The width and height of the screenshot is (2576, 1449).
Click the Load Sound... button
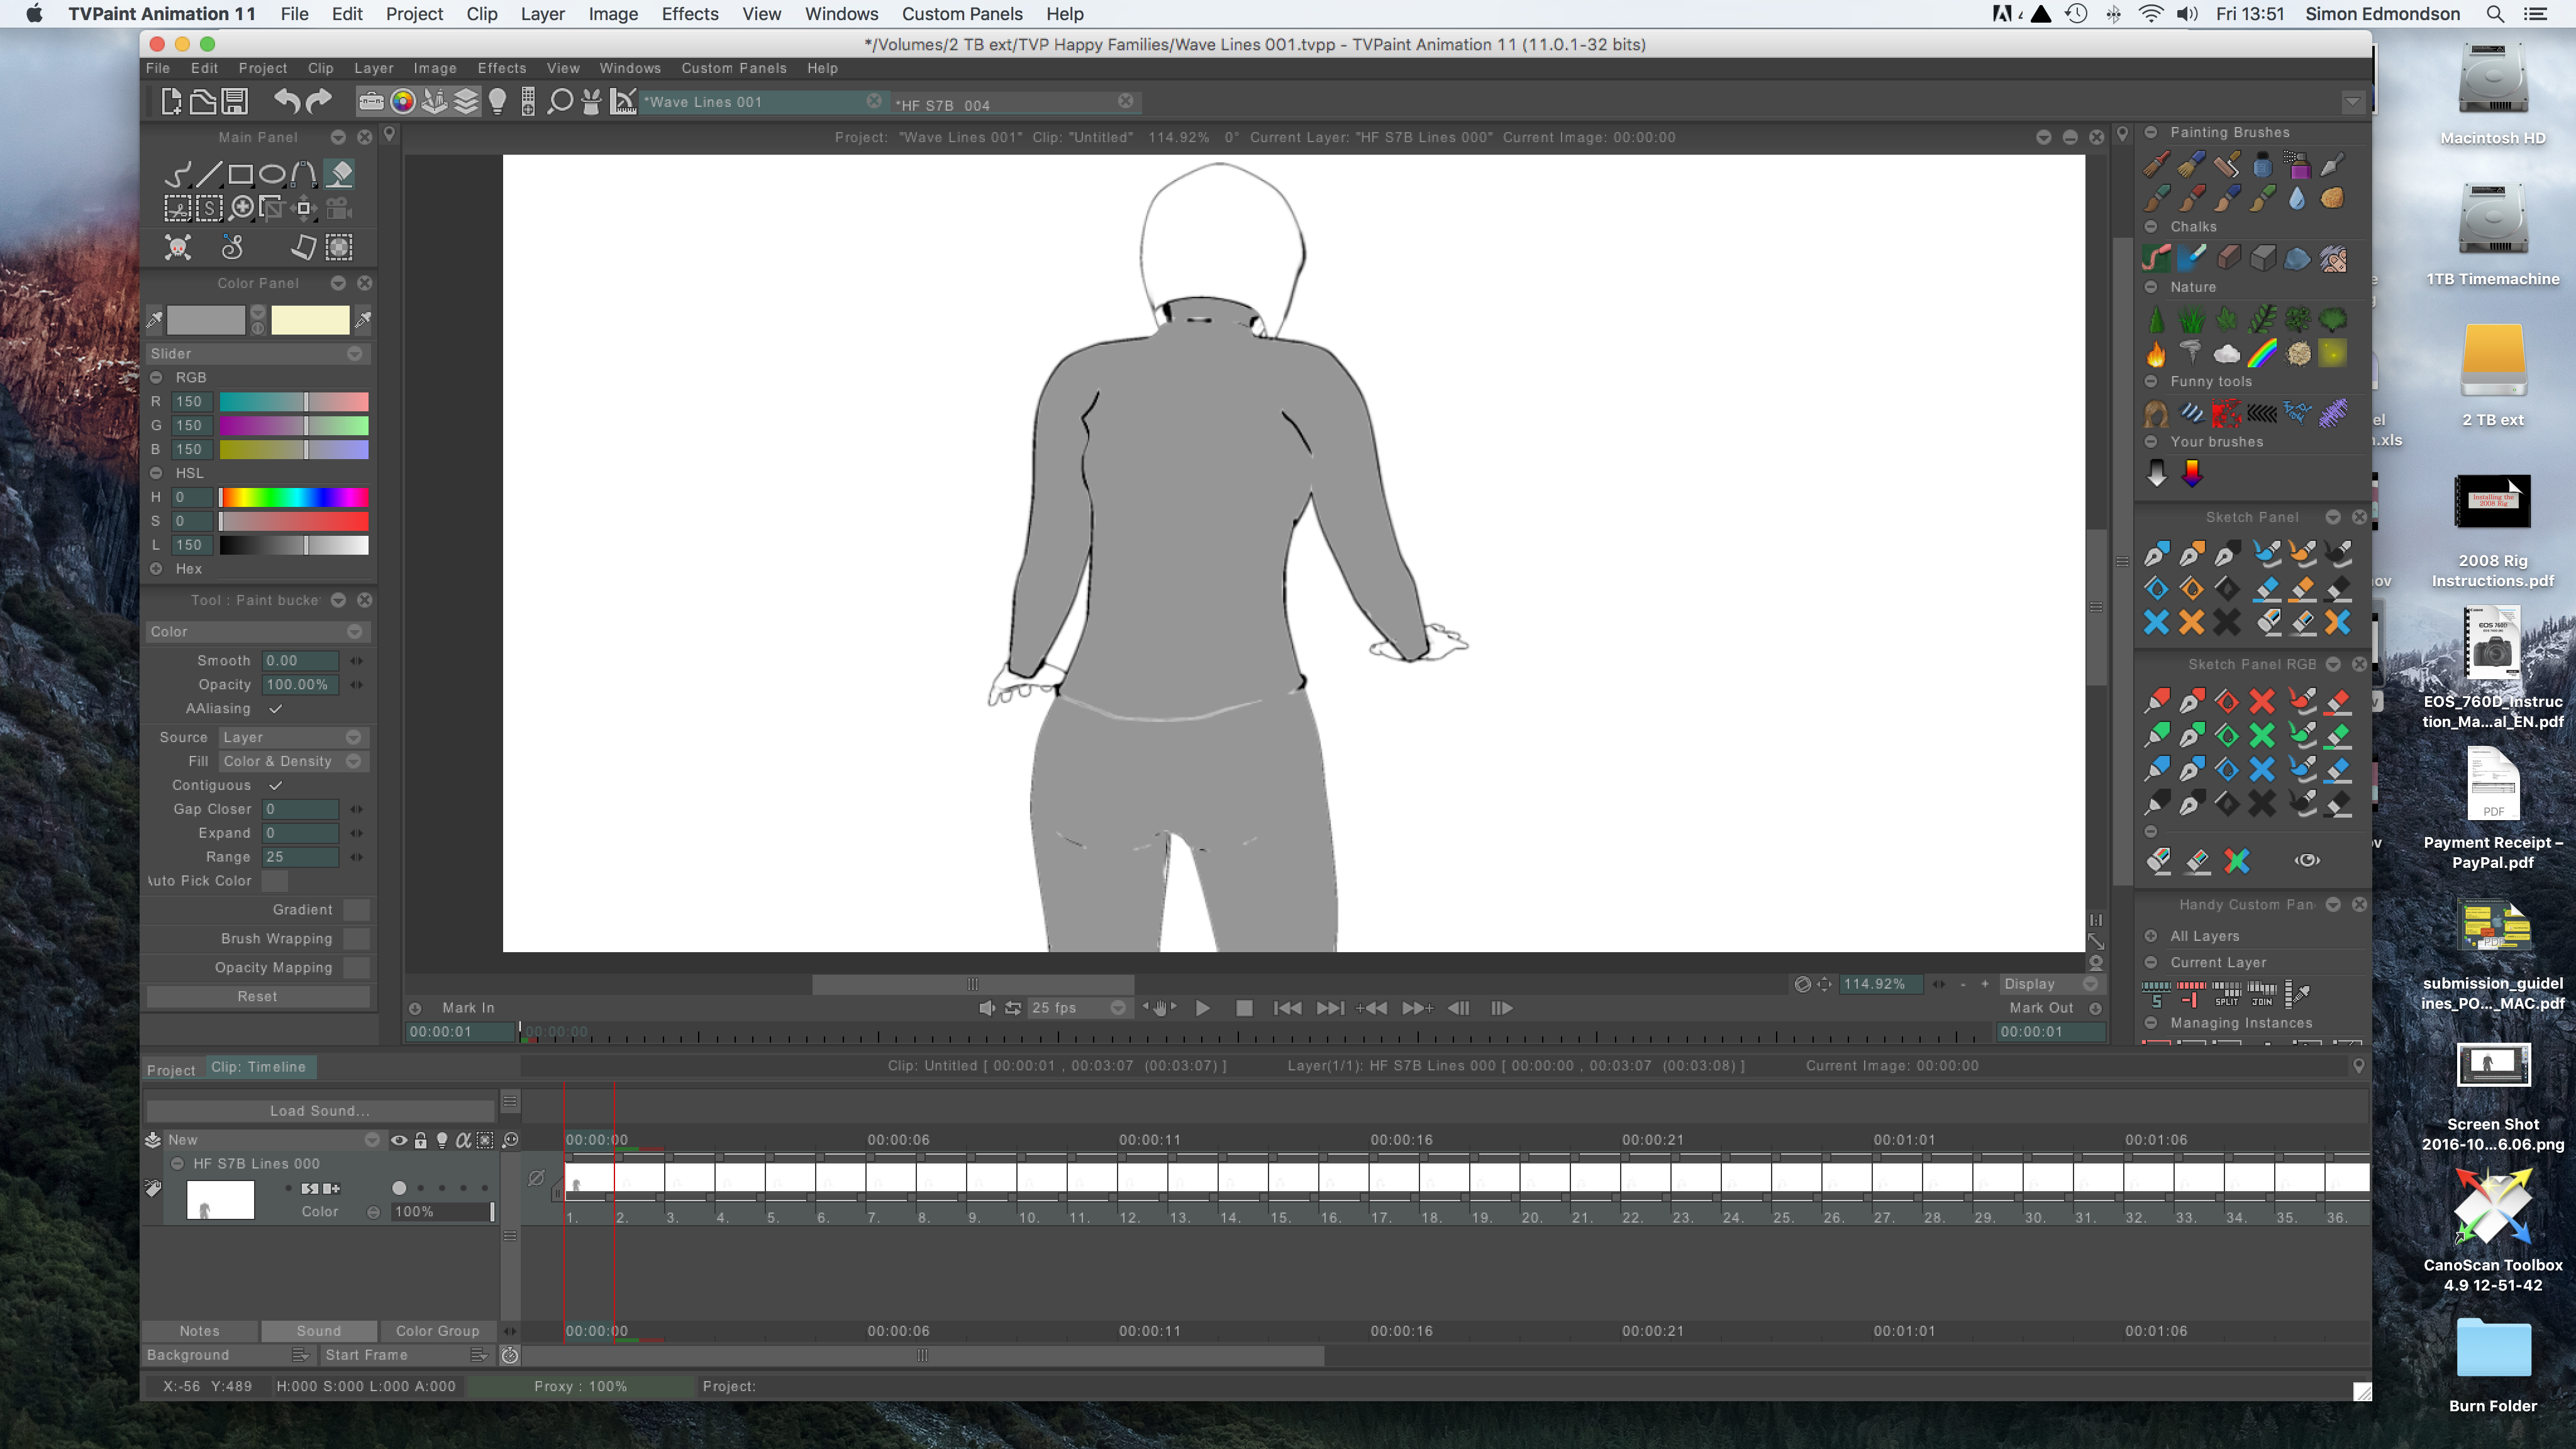click(x=319, y=1110)
